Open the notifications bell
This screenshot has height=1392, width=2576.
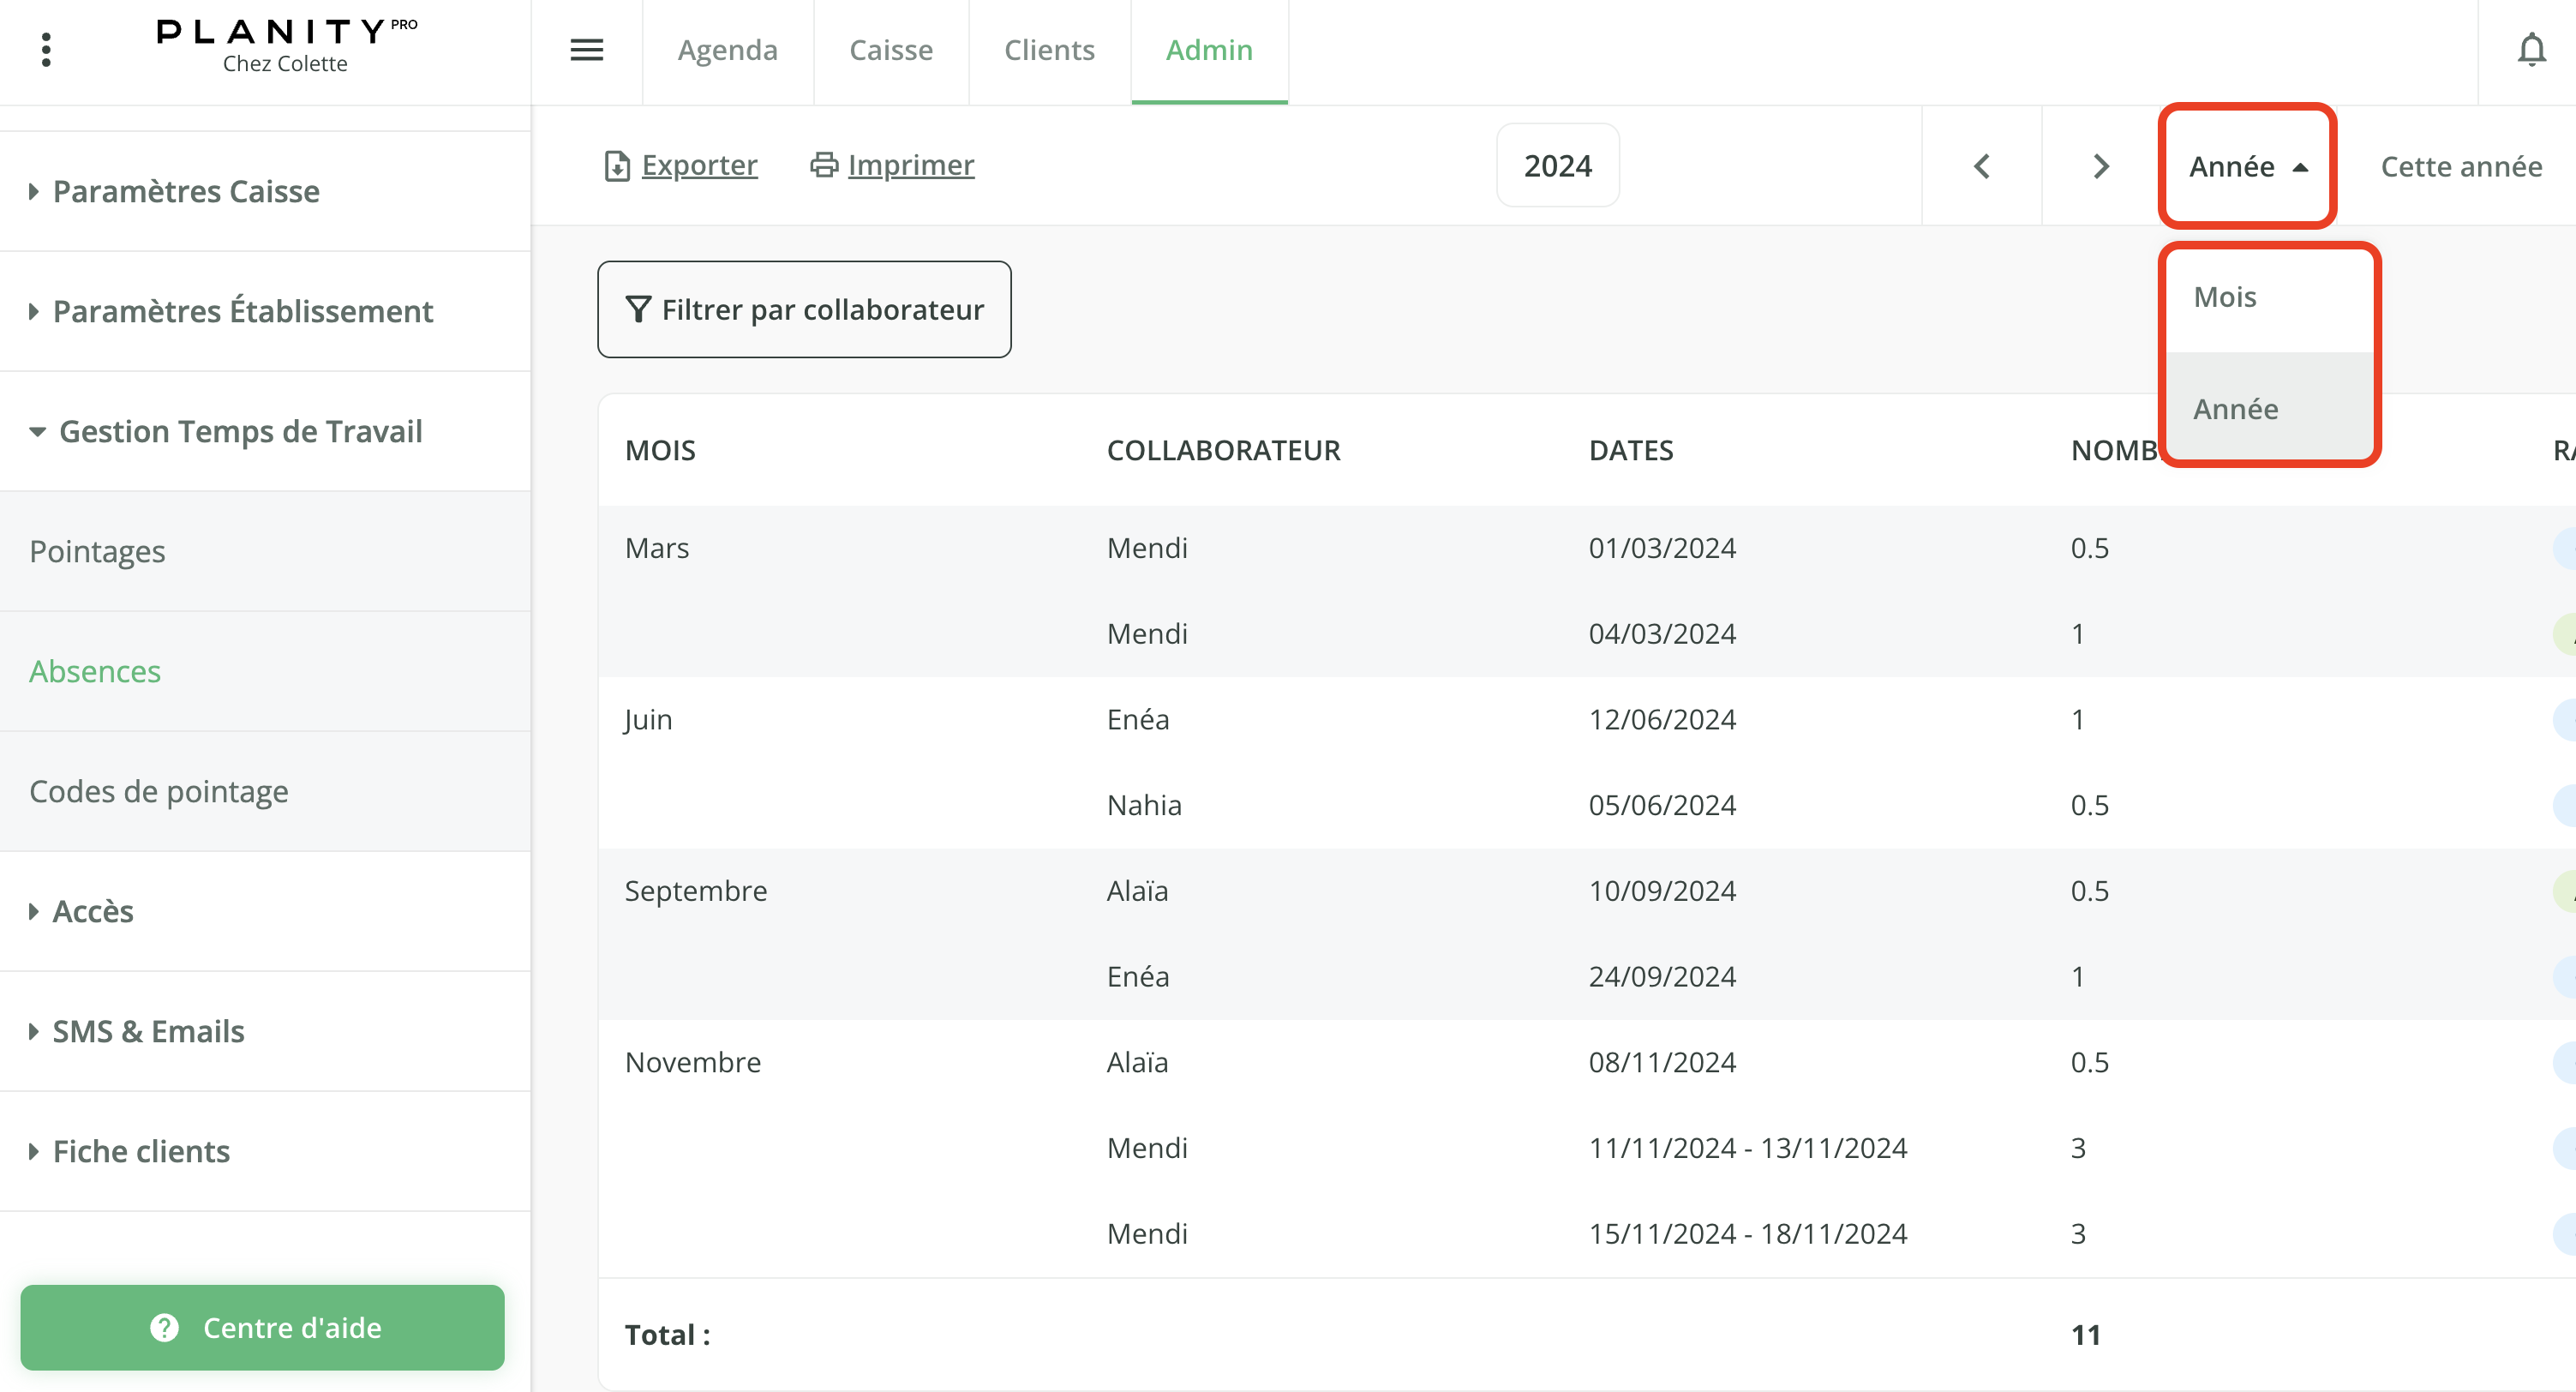pos(2531,49)
